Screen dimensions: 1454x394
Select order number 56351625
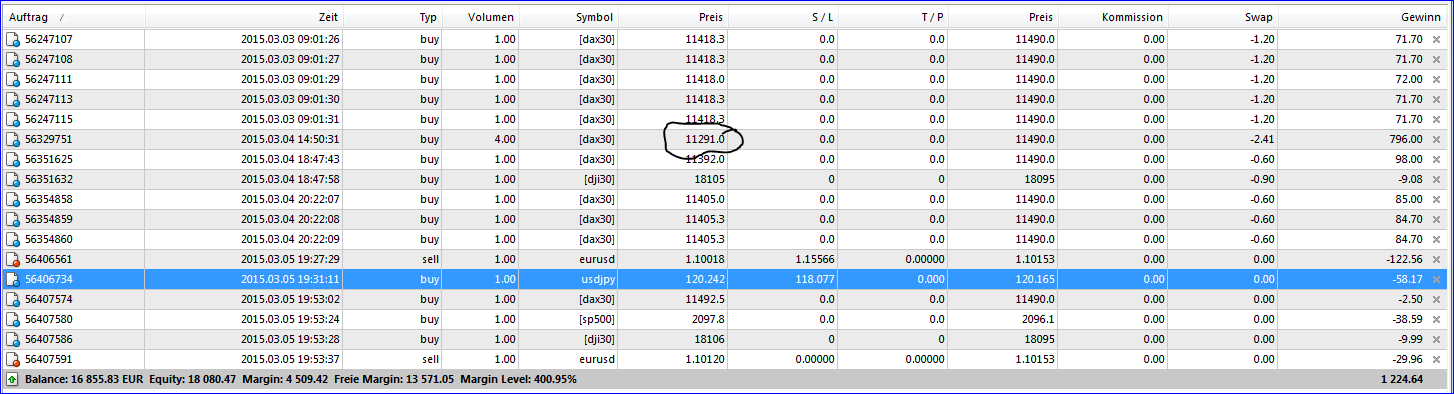[x=48, y=159]
